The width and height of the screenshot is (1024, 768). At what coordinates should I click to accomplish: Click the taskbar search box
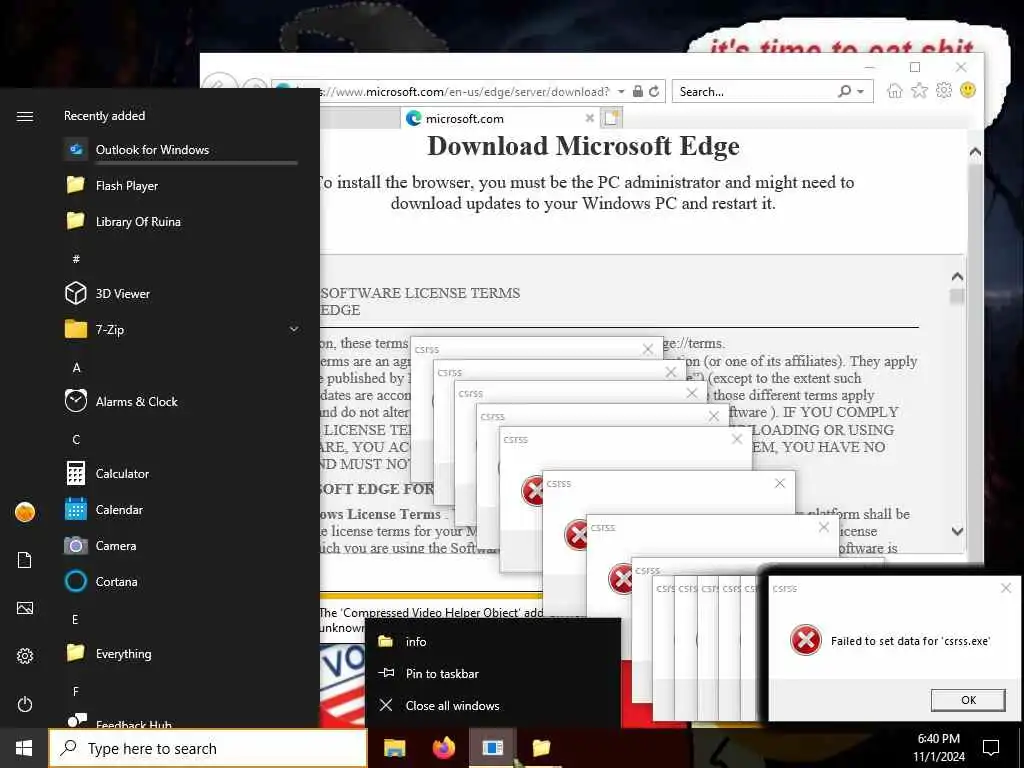[x=208, y=748]
